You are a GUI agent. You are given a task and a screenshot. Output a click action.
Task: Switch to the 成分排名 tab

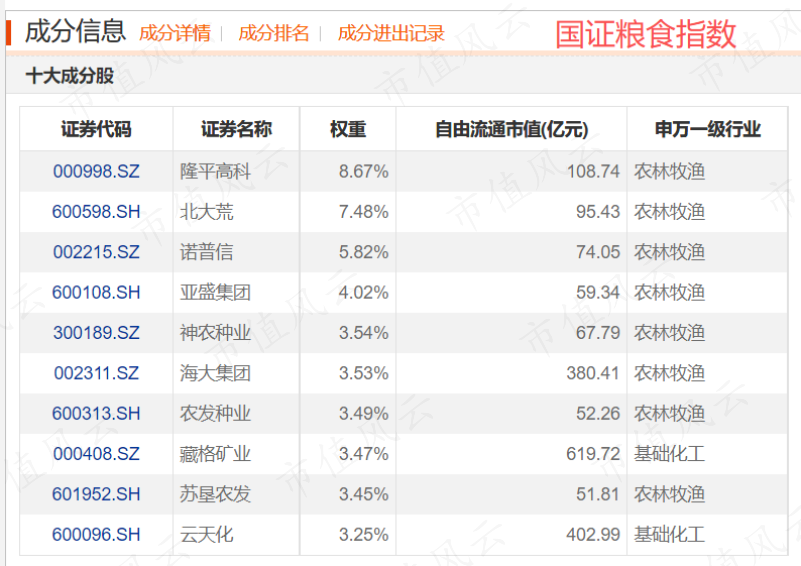point(273,34)
